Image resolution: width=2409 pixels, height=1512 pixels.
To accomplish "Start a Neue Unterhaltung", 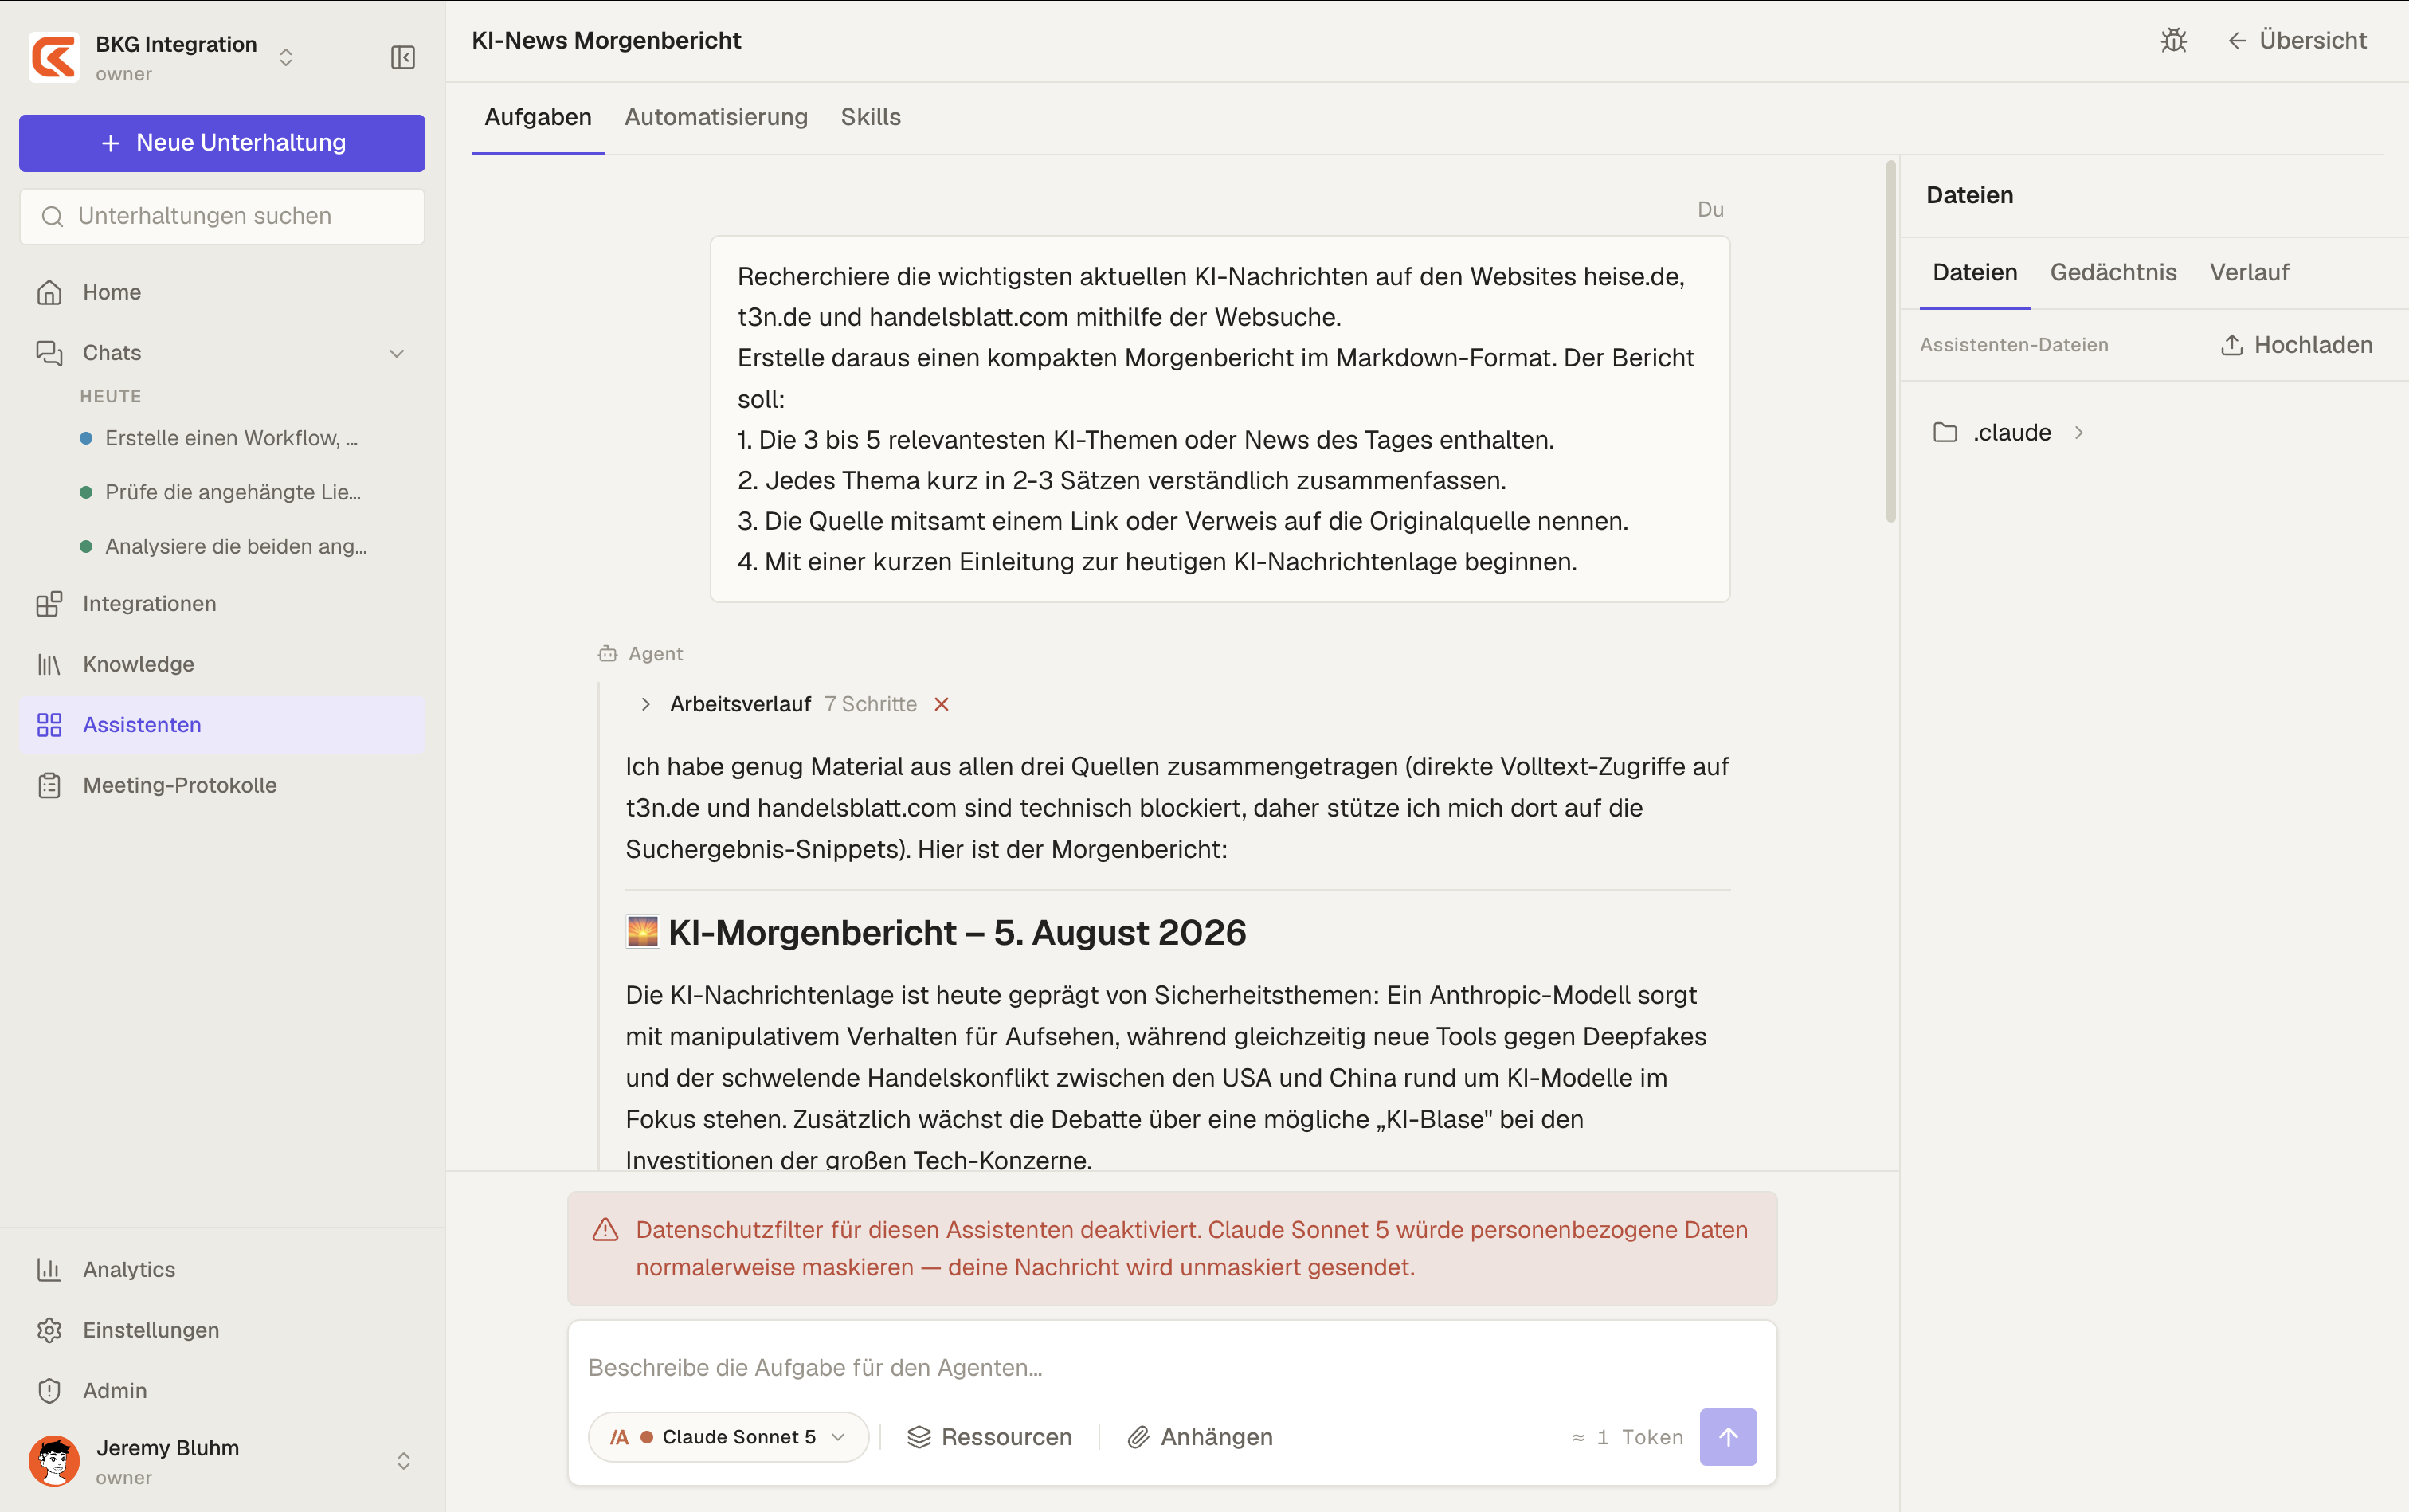I will [222, 143].
